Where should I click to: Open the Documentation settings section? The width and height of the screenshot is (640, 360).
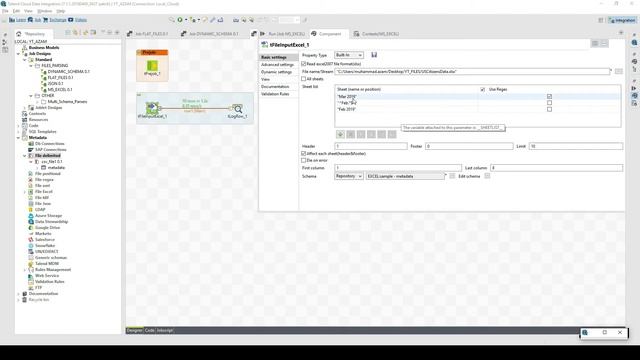[x=275, y=87]
